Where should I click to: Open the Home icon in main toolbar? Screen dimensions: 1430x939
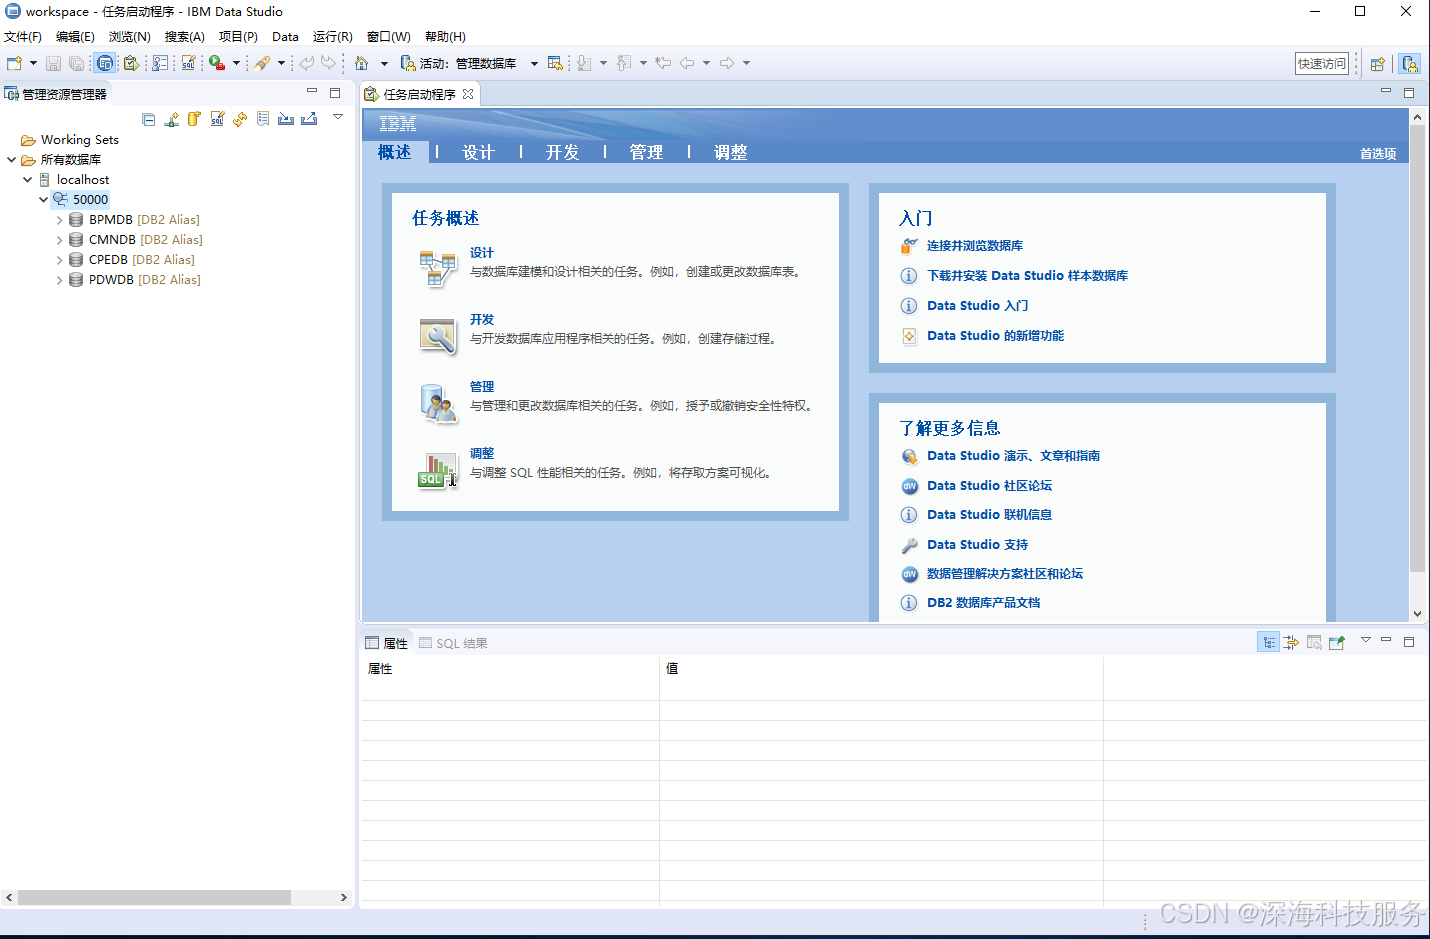362,63
